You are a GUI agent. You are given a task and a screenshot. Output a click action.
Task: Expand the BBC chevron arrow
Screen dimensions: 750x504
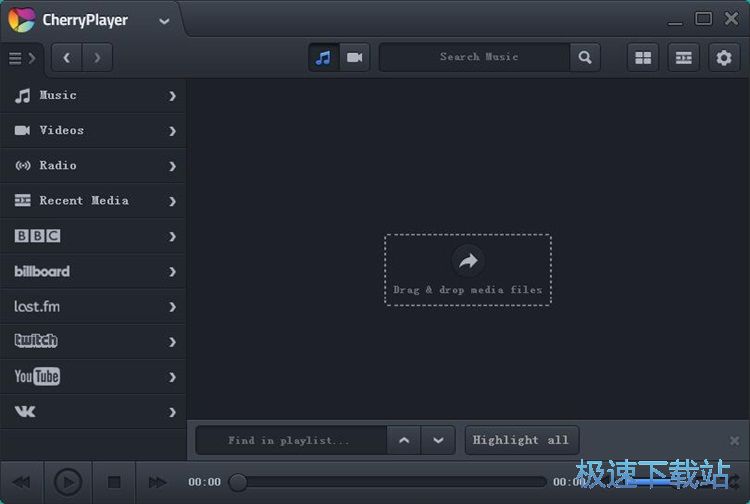coord(172,237)
